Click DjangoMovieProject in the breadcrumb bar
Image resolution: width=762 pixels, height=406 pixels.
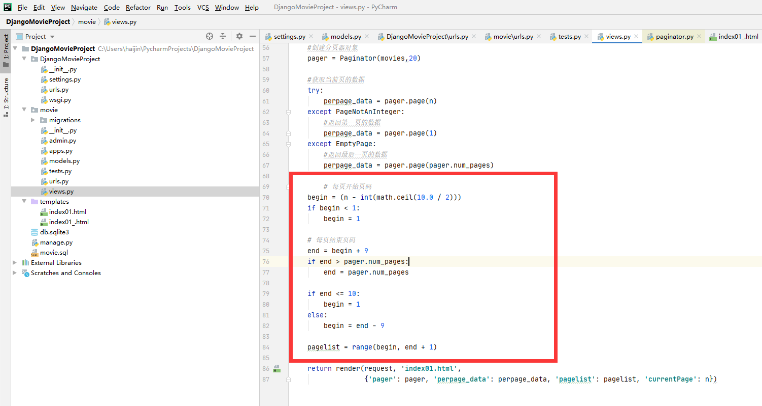38,22
